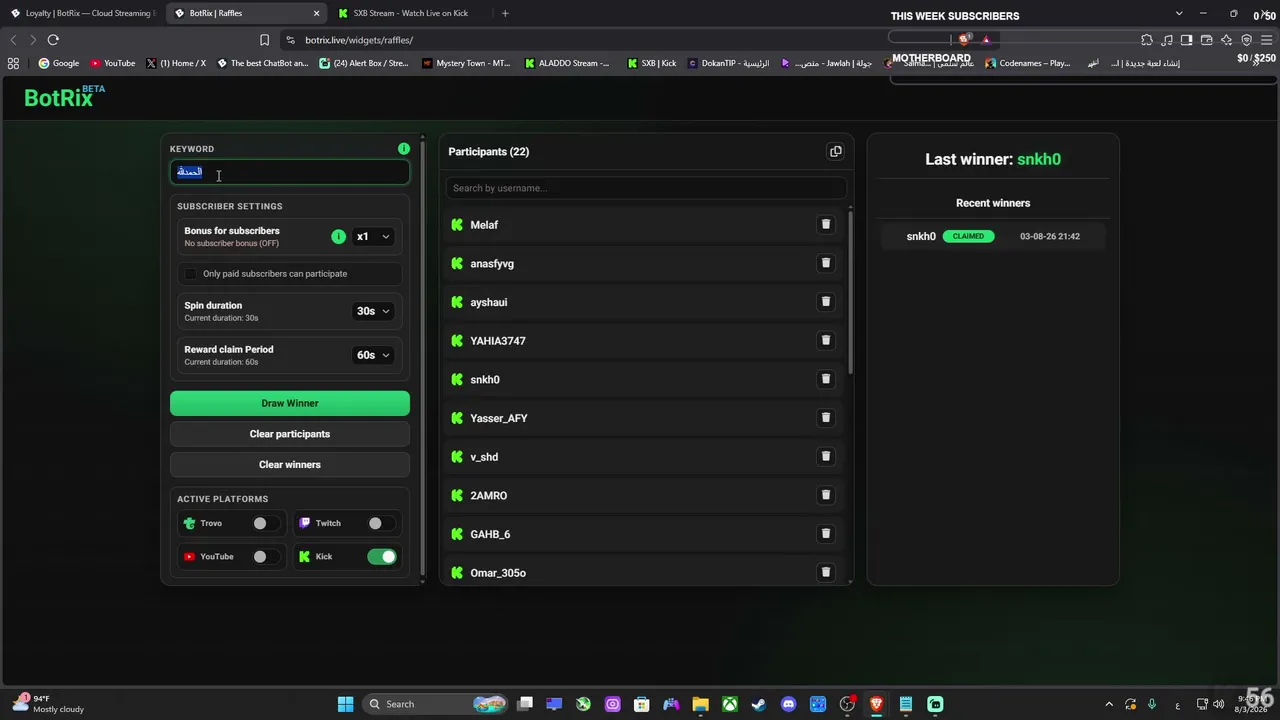
Task: Copy the participants list with copy icon
Action: (x=836, y=152)
